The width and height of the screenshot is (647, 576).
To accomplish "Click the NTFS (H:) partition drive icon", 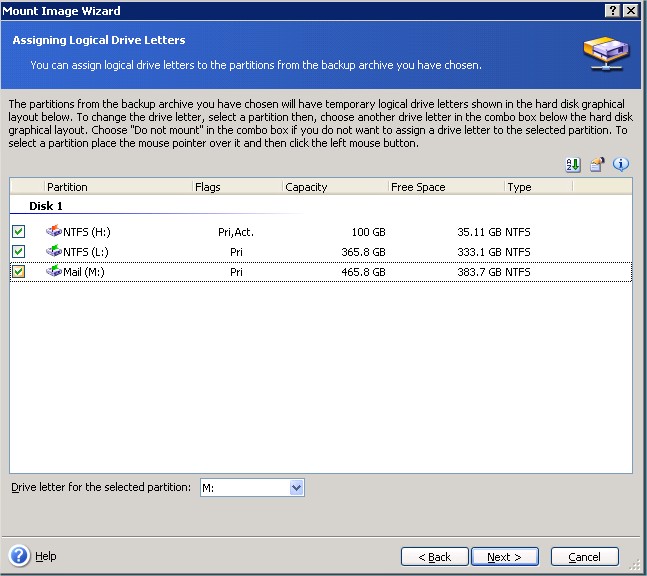I will point(54,232).
